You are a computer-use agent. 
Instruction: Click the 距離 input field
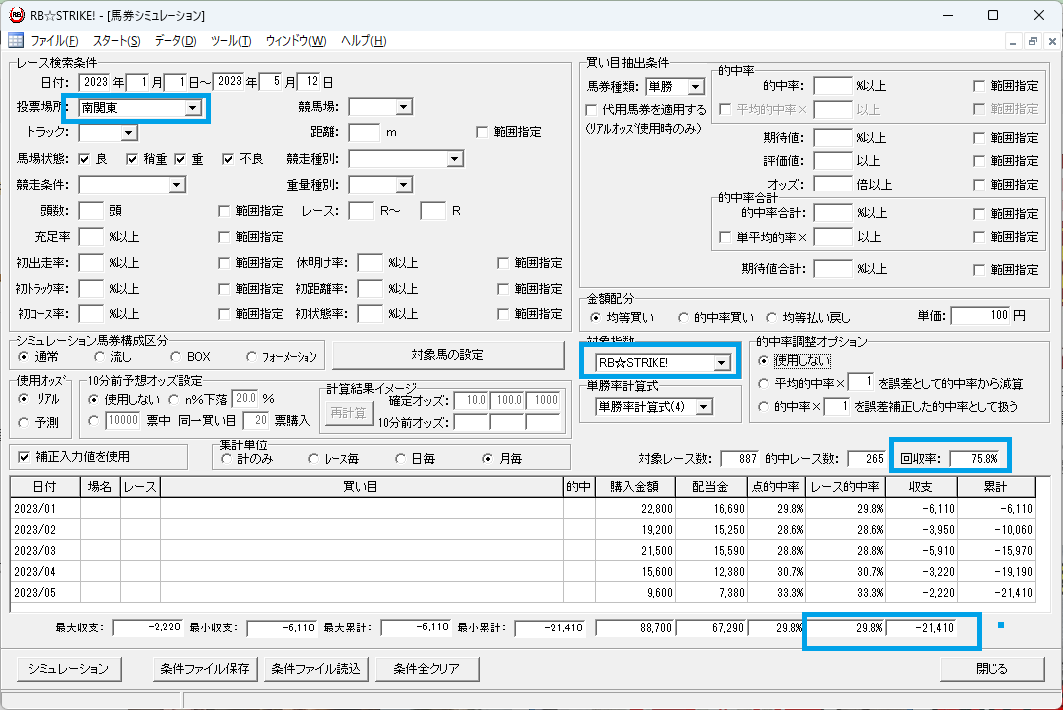tap(364, 133)
